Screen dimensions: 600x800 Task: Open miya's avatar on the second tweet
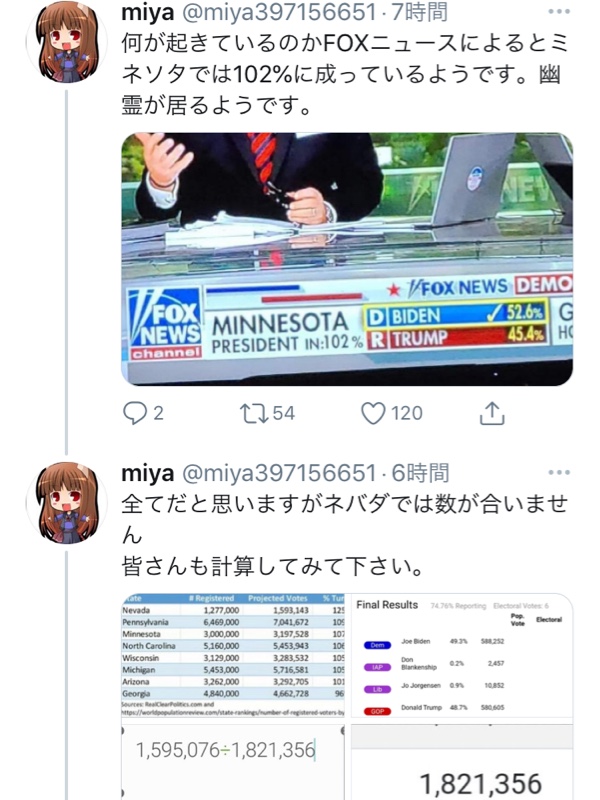click(67, 503)
